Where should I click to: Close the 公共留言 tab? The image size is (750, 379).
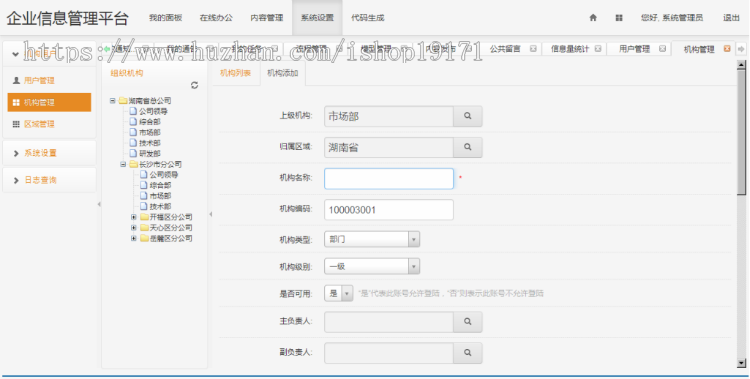(x=533, y=49)
